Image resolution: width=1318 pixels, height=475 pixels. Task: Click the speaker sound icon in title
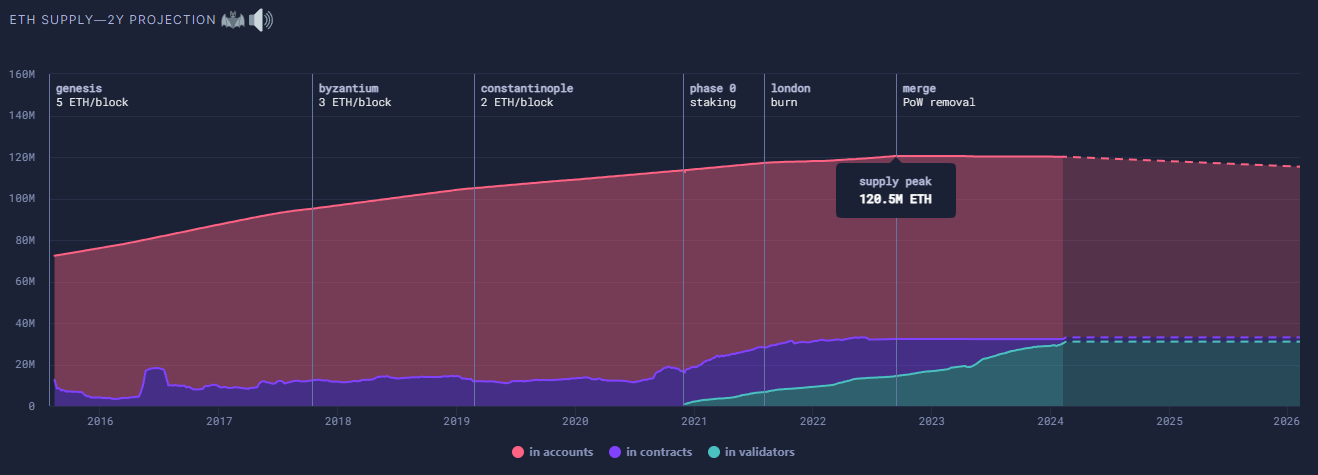point(260,20)
